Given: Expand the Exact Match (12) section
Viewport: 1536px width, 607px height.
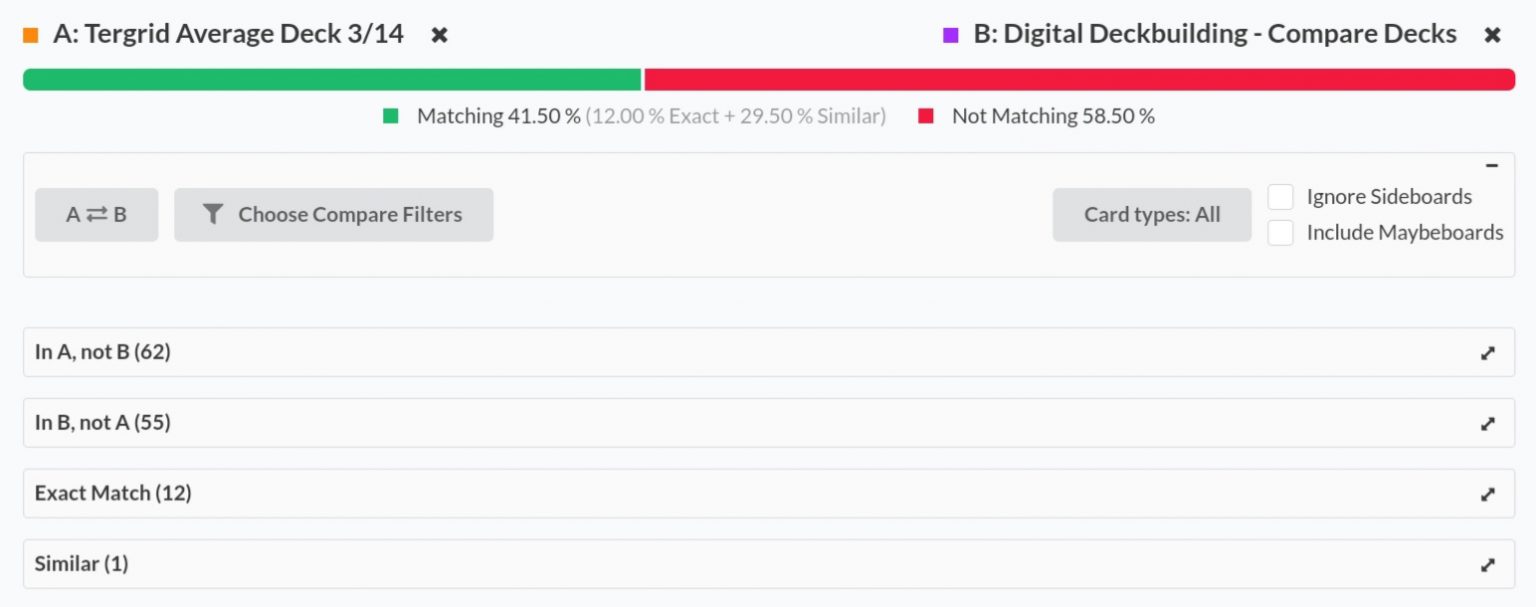Looking at the screenshot, I should click(112, 493).
